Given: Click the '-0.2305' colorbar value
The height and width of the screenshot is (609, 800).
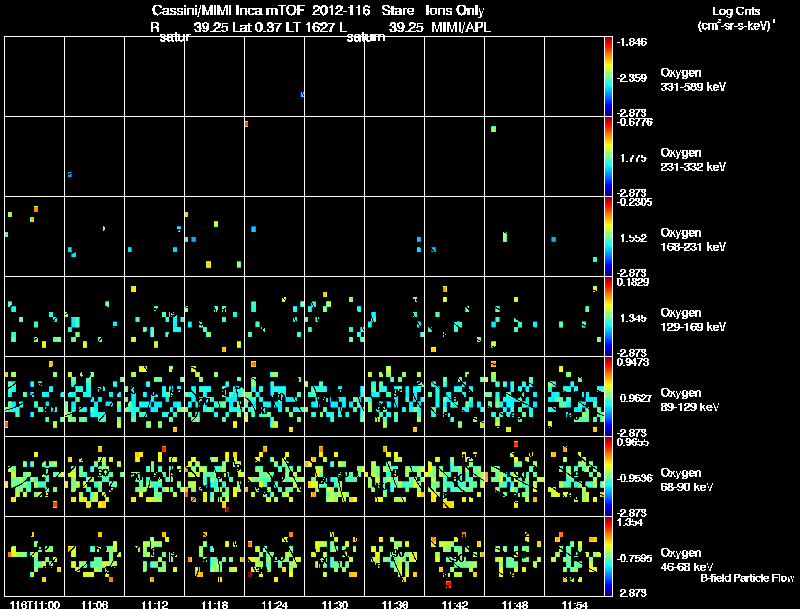Looking at the screenshot, I should 634,201.
